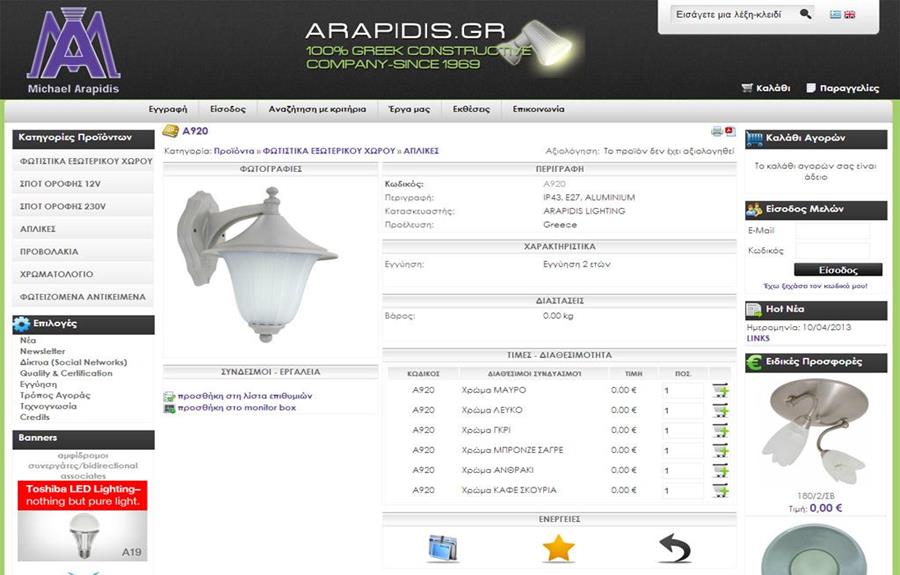
Task: Switch language with the UK flag
Action: (x=849, y=14)
